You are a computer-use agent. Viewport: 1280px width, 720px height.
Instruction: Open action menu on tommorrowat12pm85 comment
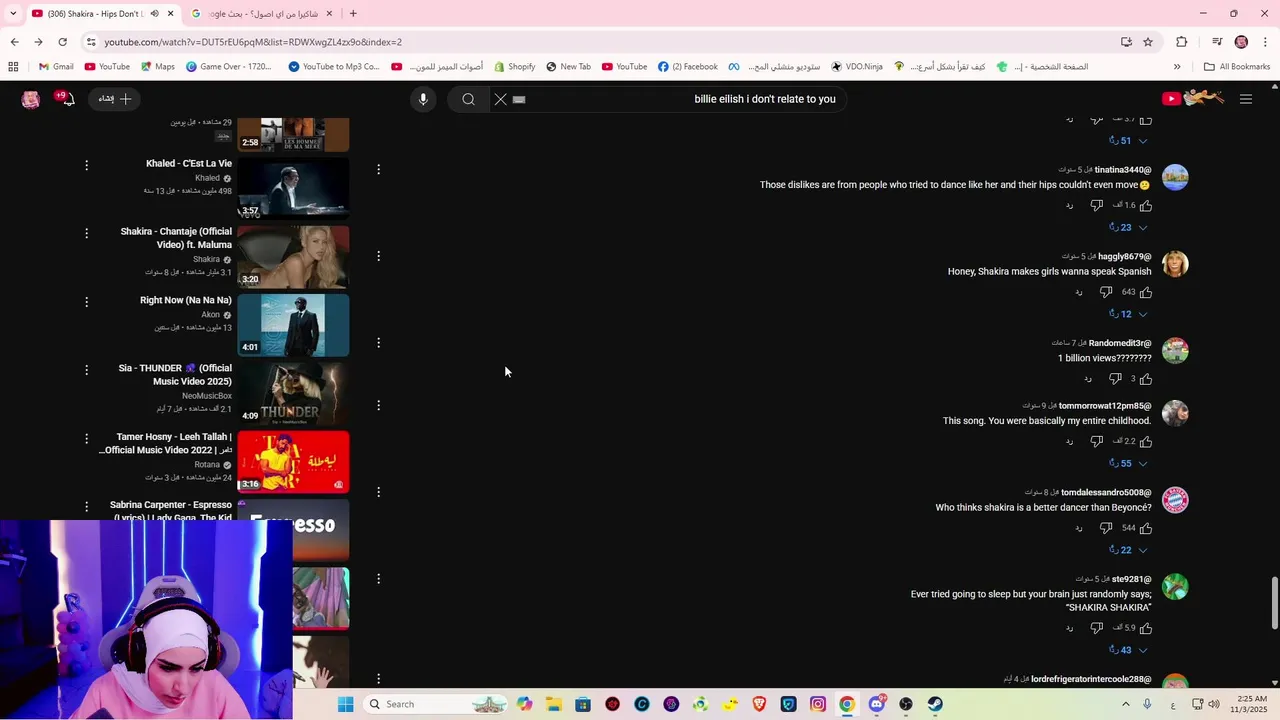(x=378, y=405)
